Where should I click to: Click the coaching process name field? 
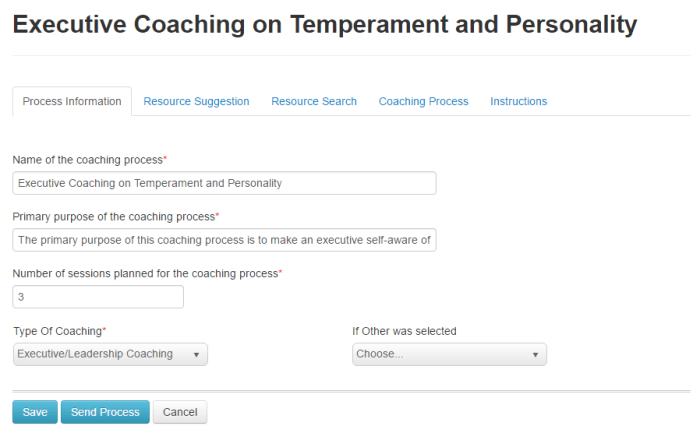point(224,183)
